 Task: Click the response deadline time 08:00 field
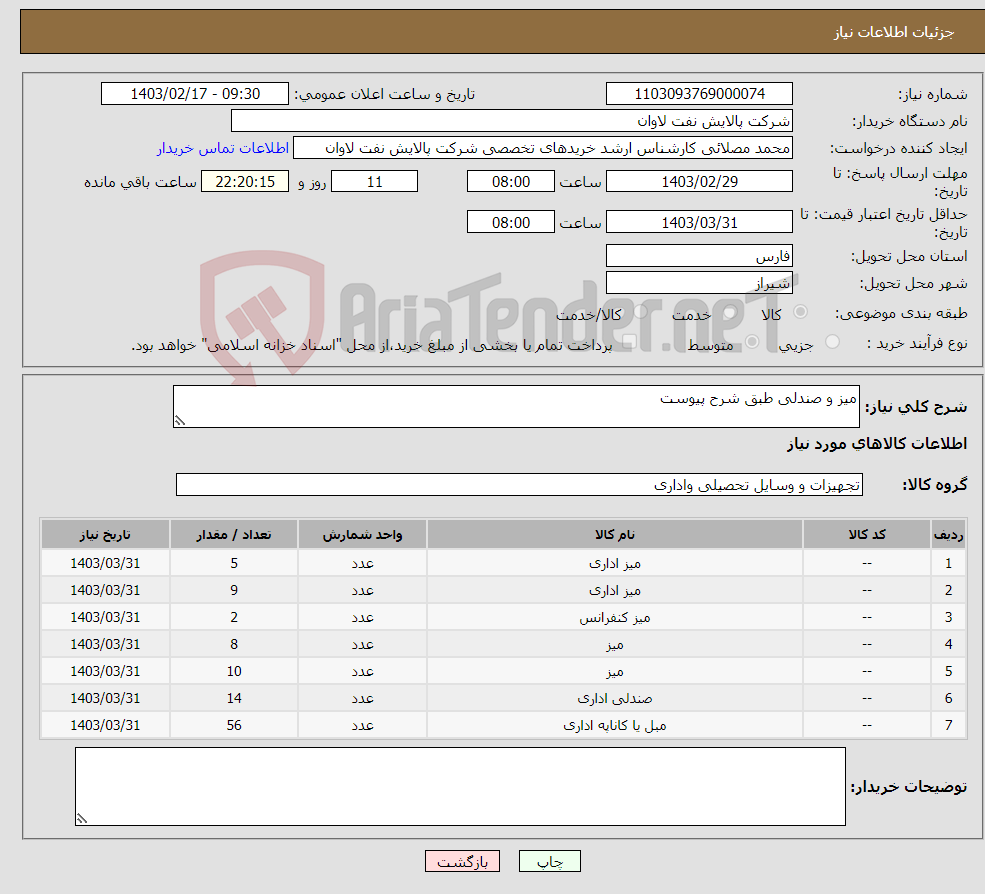point(511,182)
